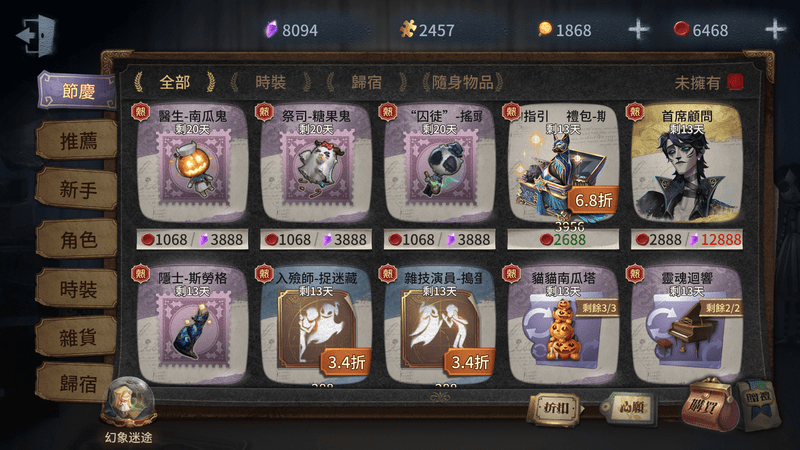Open the 幻象迷途 snow globe icon
Screen dimensions: 800x450
(x=128, y=403)
